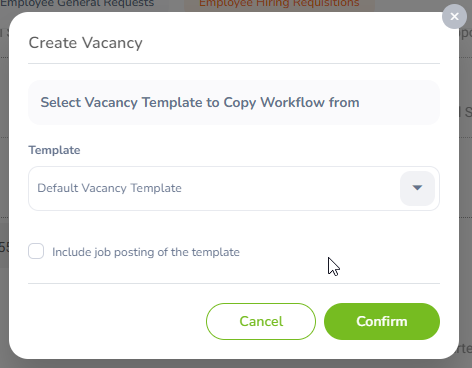Screen dimensions: 472x368
Task: Open the Default Vacancy Template combo box
Action: pyautogui.click(x=234, y=188)
